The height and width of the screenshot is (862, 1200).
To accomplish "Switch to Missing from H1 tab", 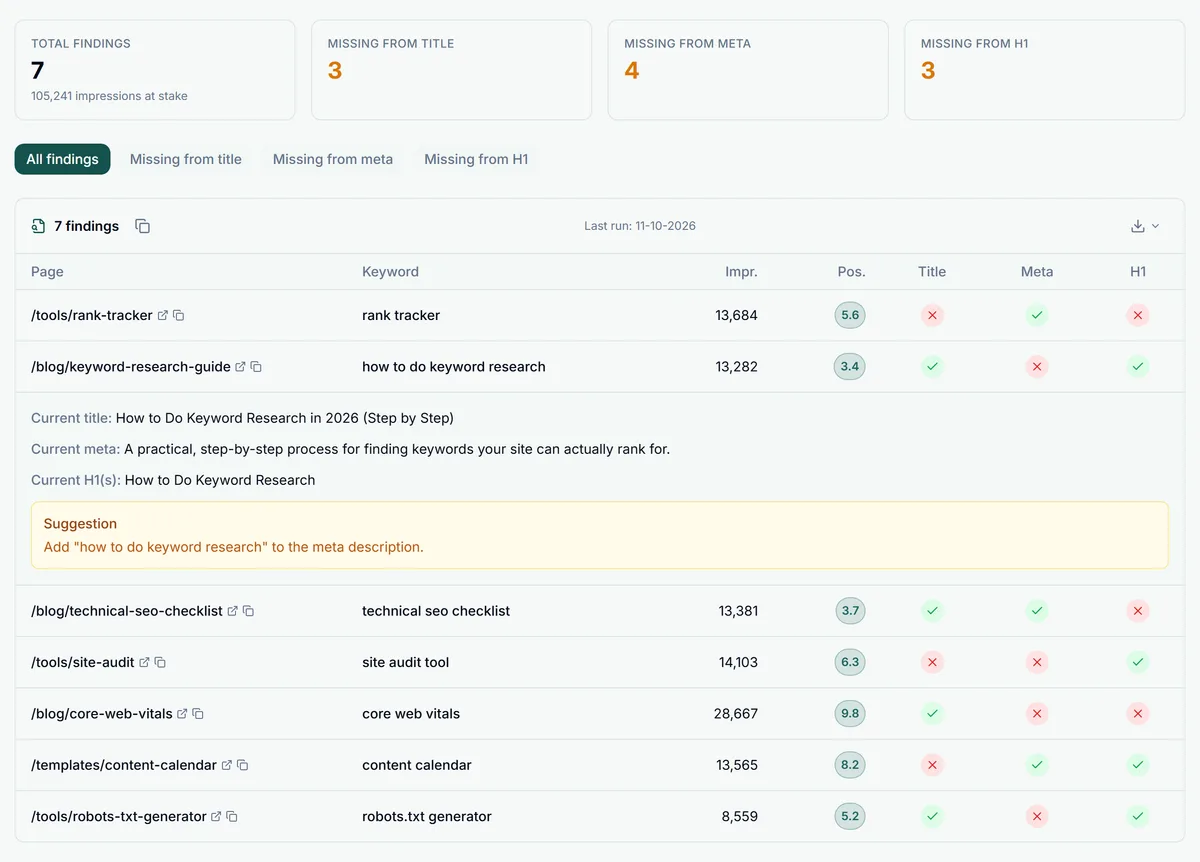I will [x=476, y=159].
